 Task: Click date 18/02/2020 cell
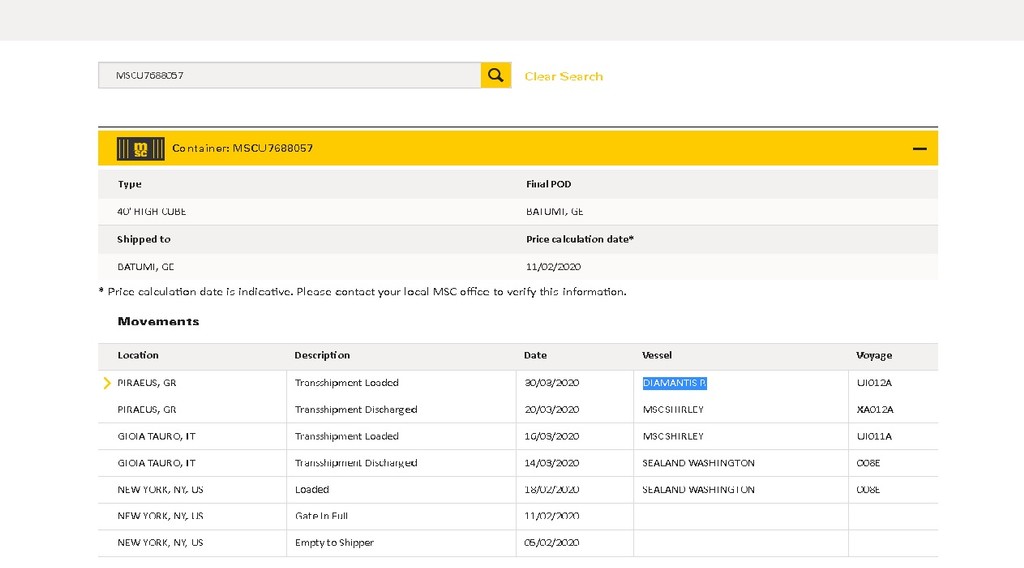tap(552, 490)
